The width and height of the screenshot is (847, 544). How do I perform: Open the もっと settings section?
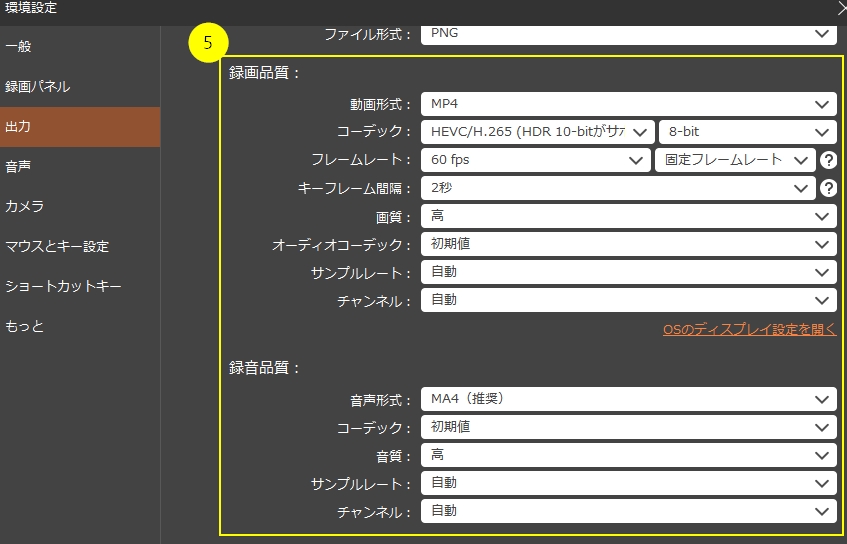[x=80, y=326]
